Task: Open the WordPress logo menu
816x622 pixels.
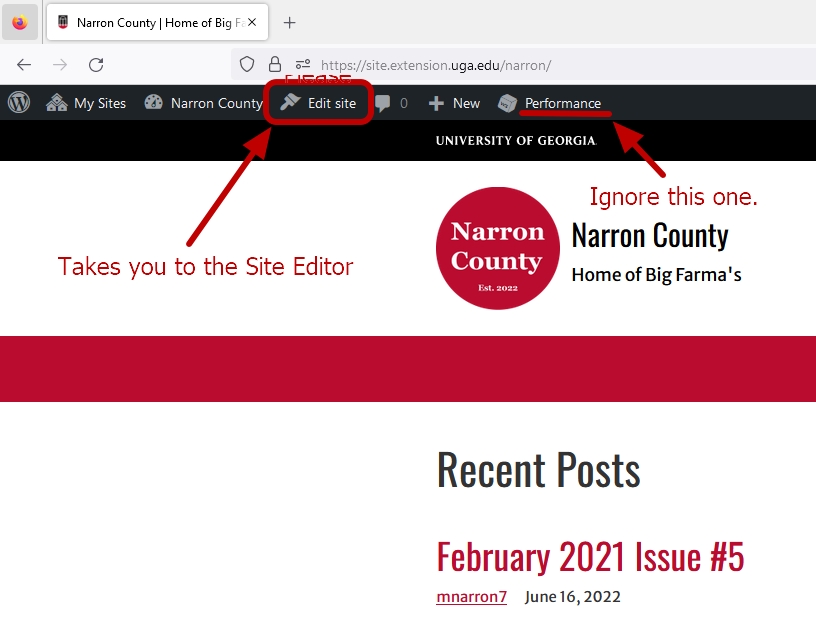Action: click(19, 103)
